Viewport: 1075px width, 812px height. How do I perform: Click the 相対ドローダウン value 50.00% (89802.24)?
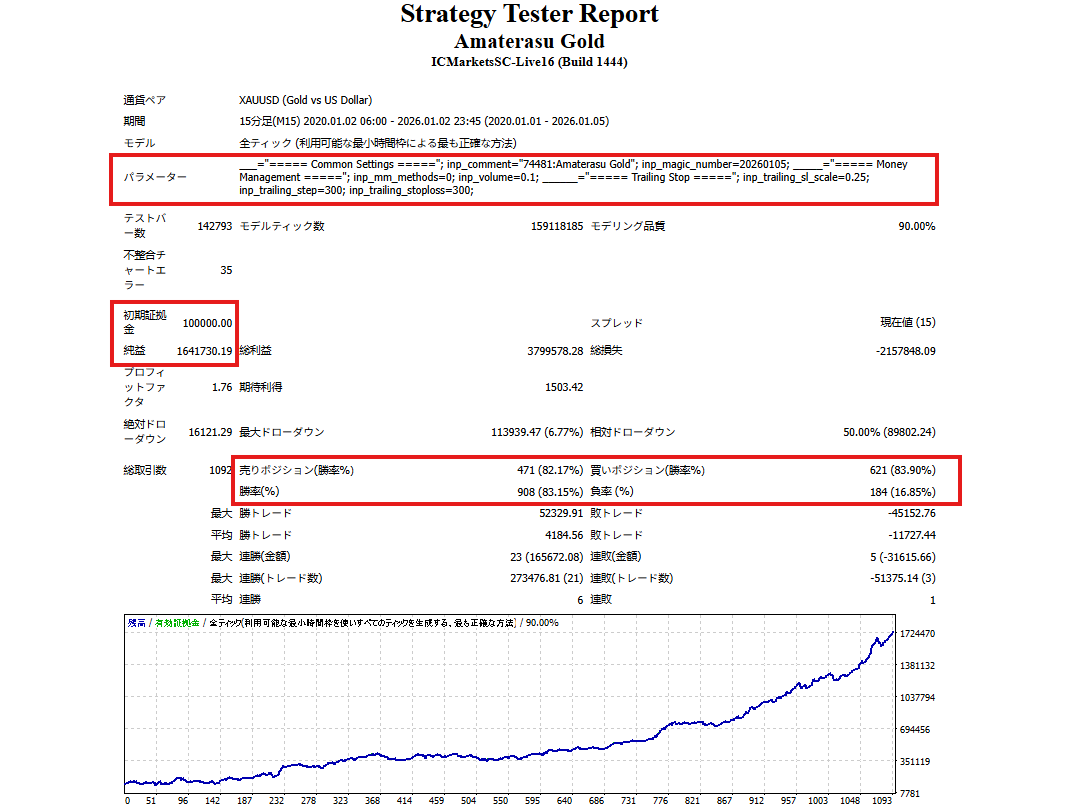(x=889, y=432)
